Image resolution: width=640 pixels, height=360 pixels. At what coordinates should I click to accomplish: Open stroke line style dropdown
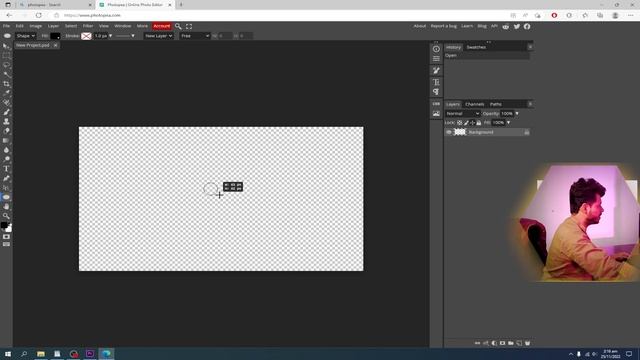(x=125, y=36)
